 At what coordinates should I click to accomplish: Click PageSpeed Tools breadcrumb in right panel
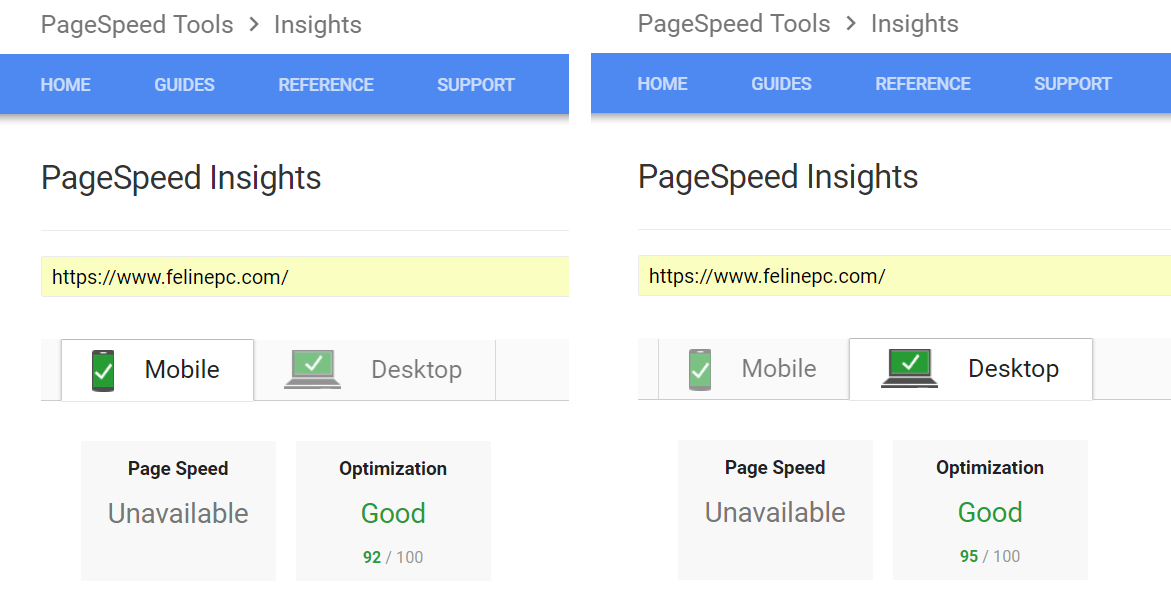point(734,24)
